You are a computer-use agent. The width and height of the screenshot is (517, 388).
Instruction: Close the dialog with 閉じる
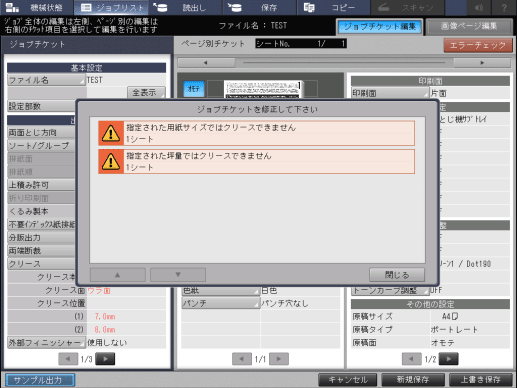click(397, 275)
